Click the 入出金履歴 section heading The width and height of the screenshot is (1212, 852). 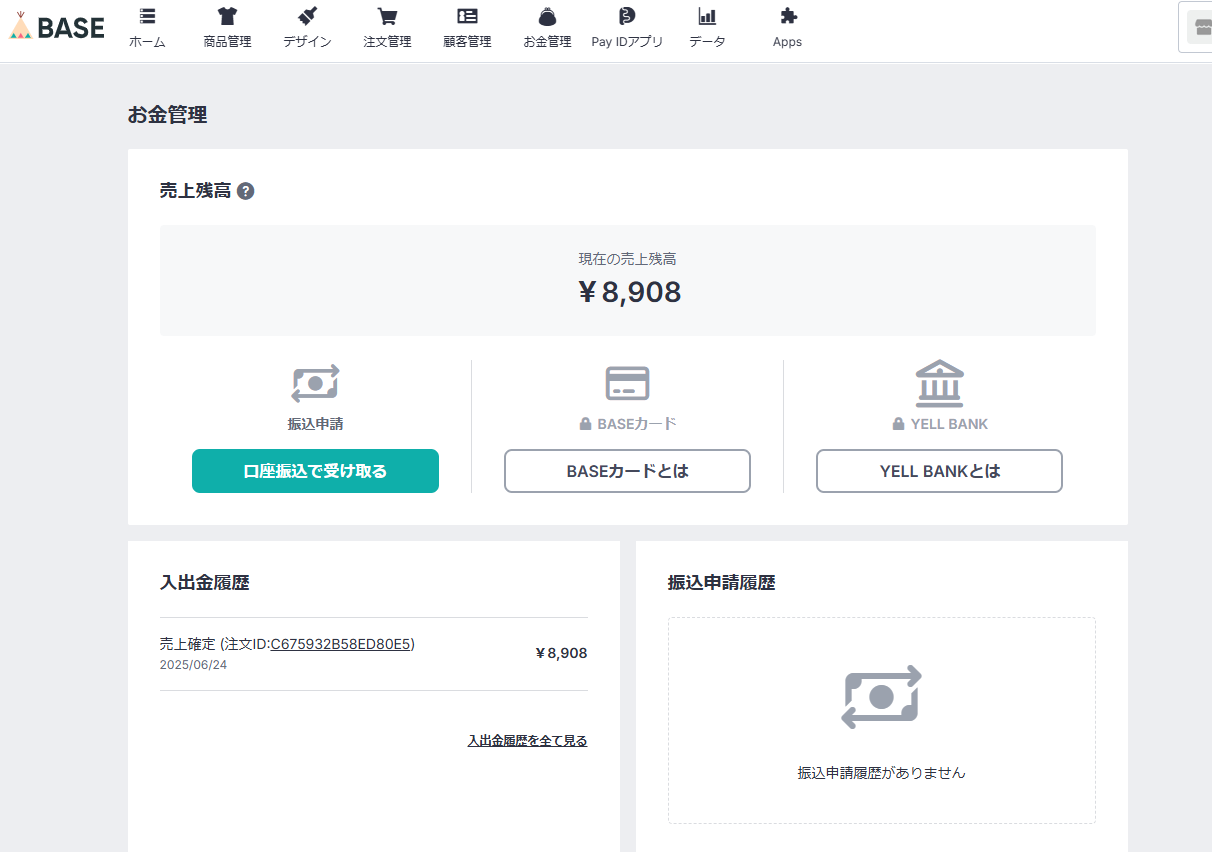point(204,583)
